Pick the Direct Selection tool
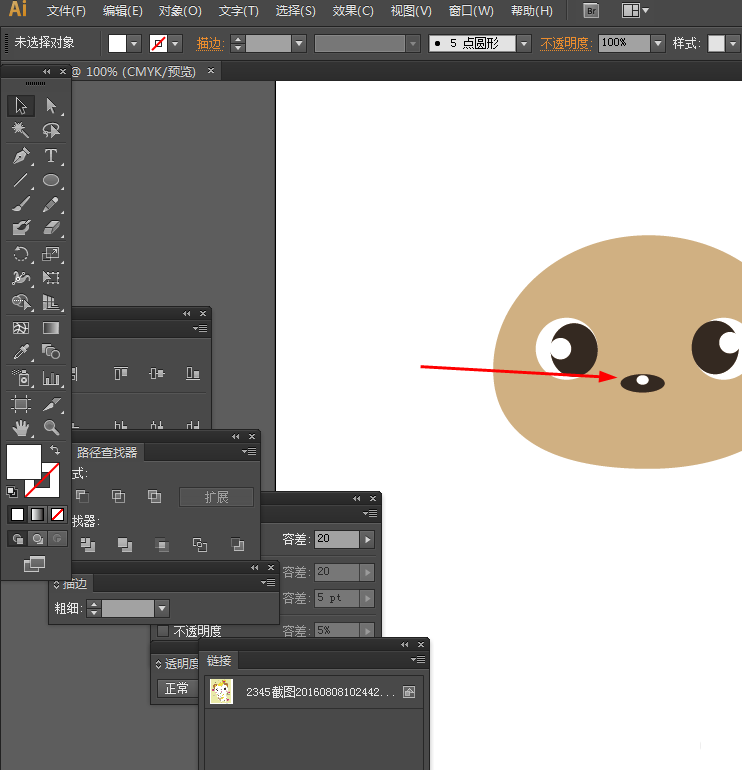 point(51,105)
